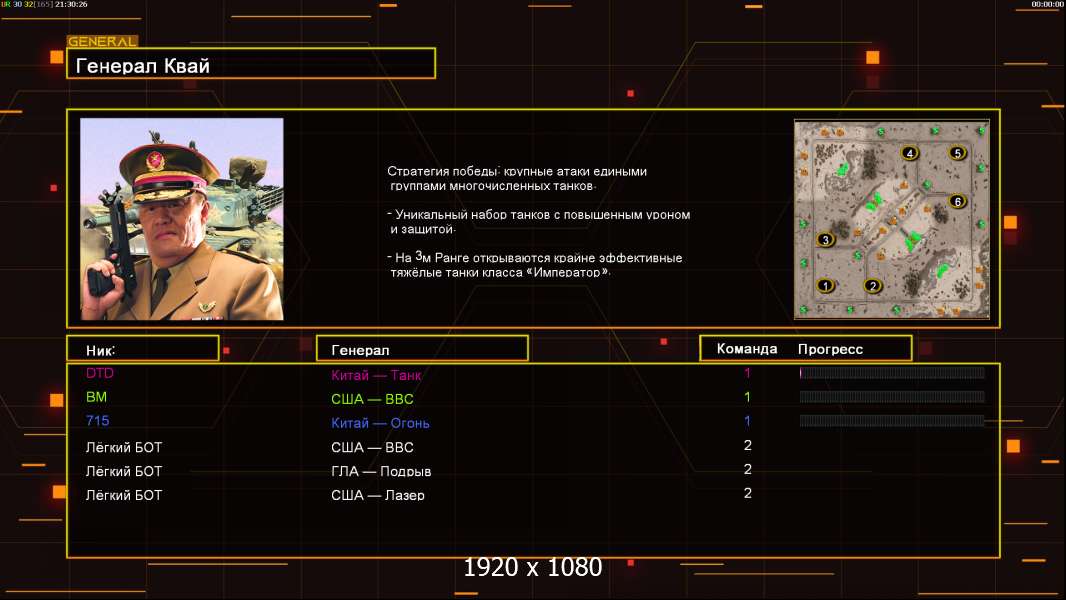Click start position 5 on the minimap
The width and height of the screenshot is (1066, 600).
pos(958,153)
